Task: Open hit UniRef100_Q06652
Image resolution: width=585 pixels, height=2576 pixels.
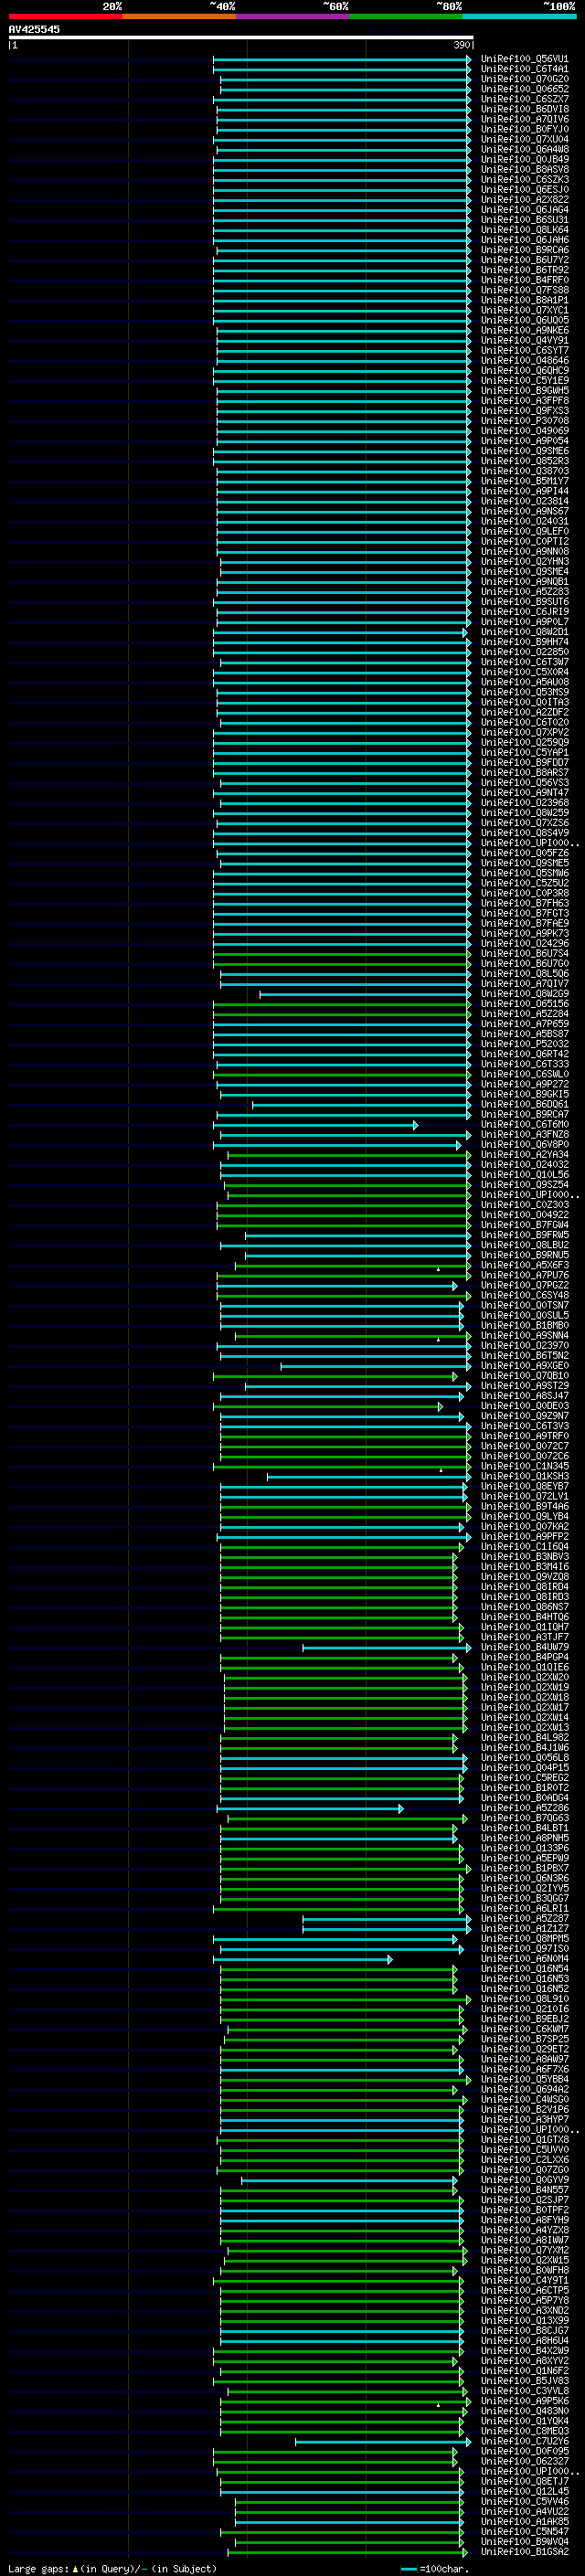Action: tap(525, 89)
